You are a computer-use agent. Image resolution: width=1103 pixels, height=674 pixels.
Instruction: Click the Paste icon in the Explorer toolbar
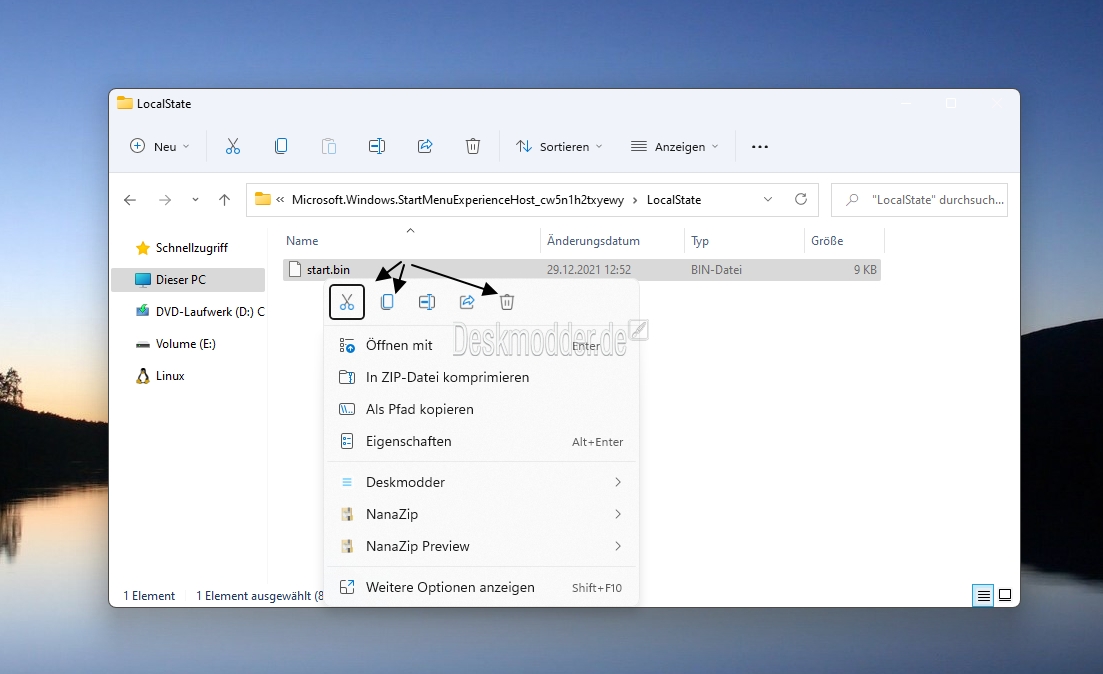click(x=329, y=146)
